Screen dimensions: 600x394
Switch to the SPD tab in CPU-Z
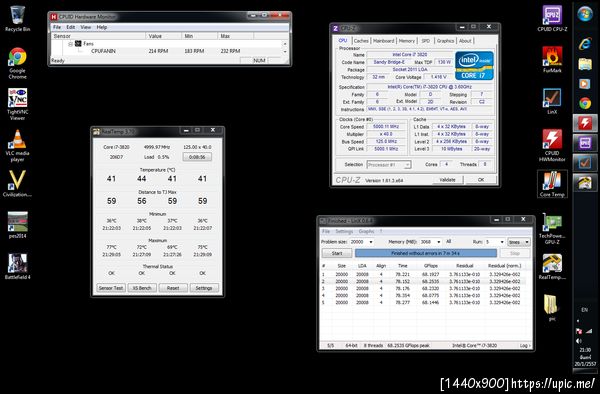[426, 41]
